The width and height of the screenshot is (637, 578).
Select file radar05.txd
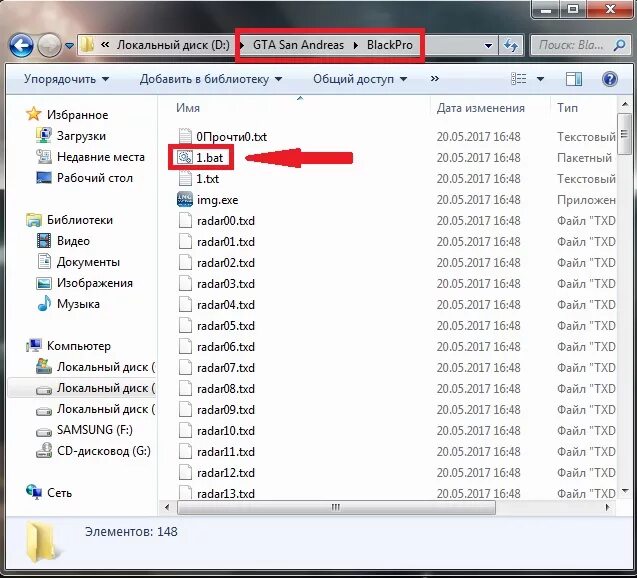pos(226,326)
